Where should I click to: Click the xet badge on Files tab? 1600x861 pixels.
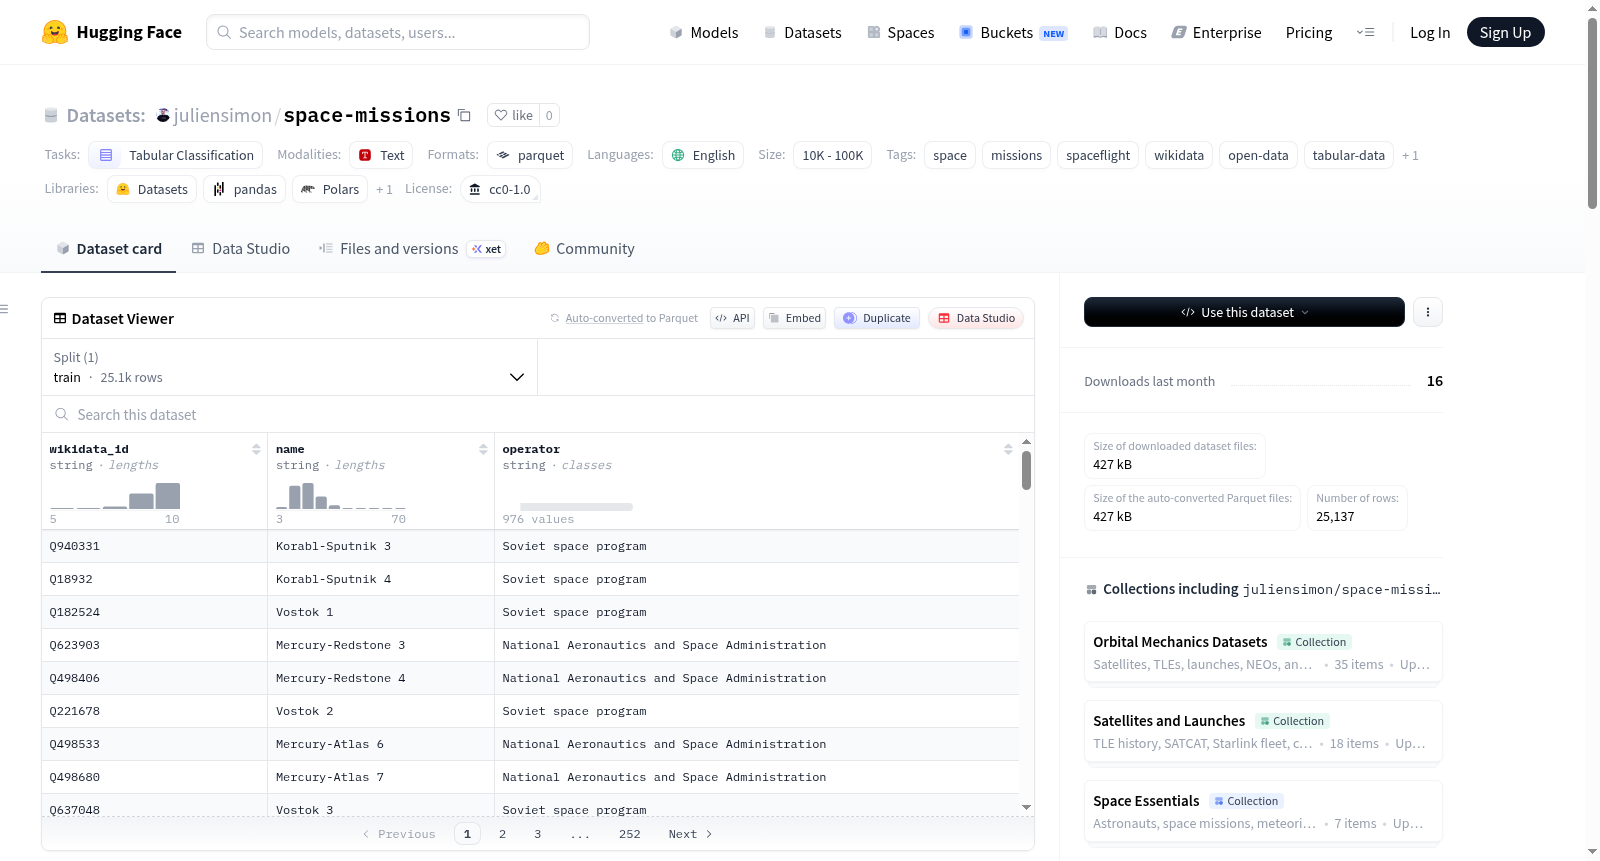(x=487, y=249)
